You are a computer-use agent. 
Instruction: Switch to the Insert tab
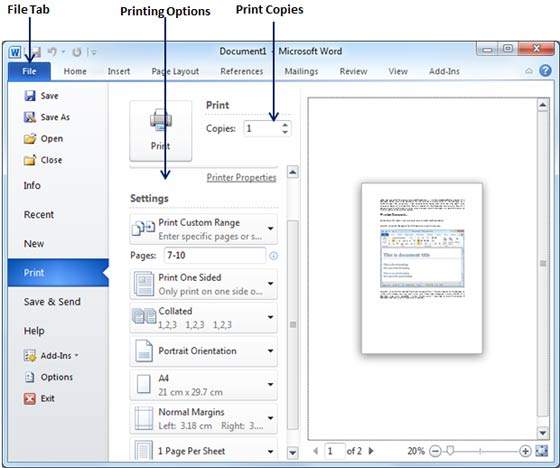point(119,71)
